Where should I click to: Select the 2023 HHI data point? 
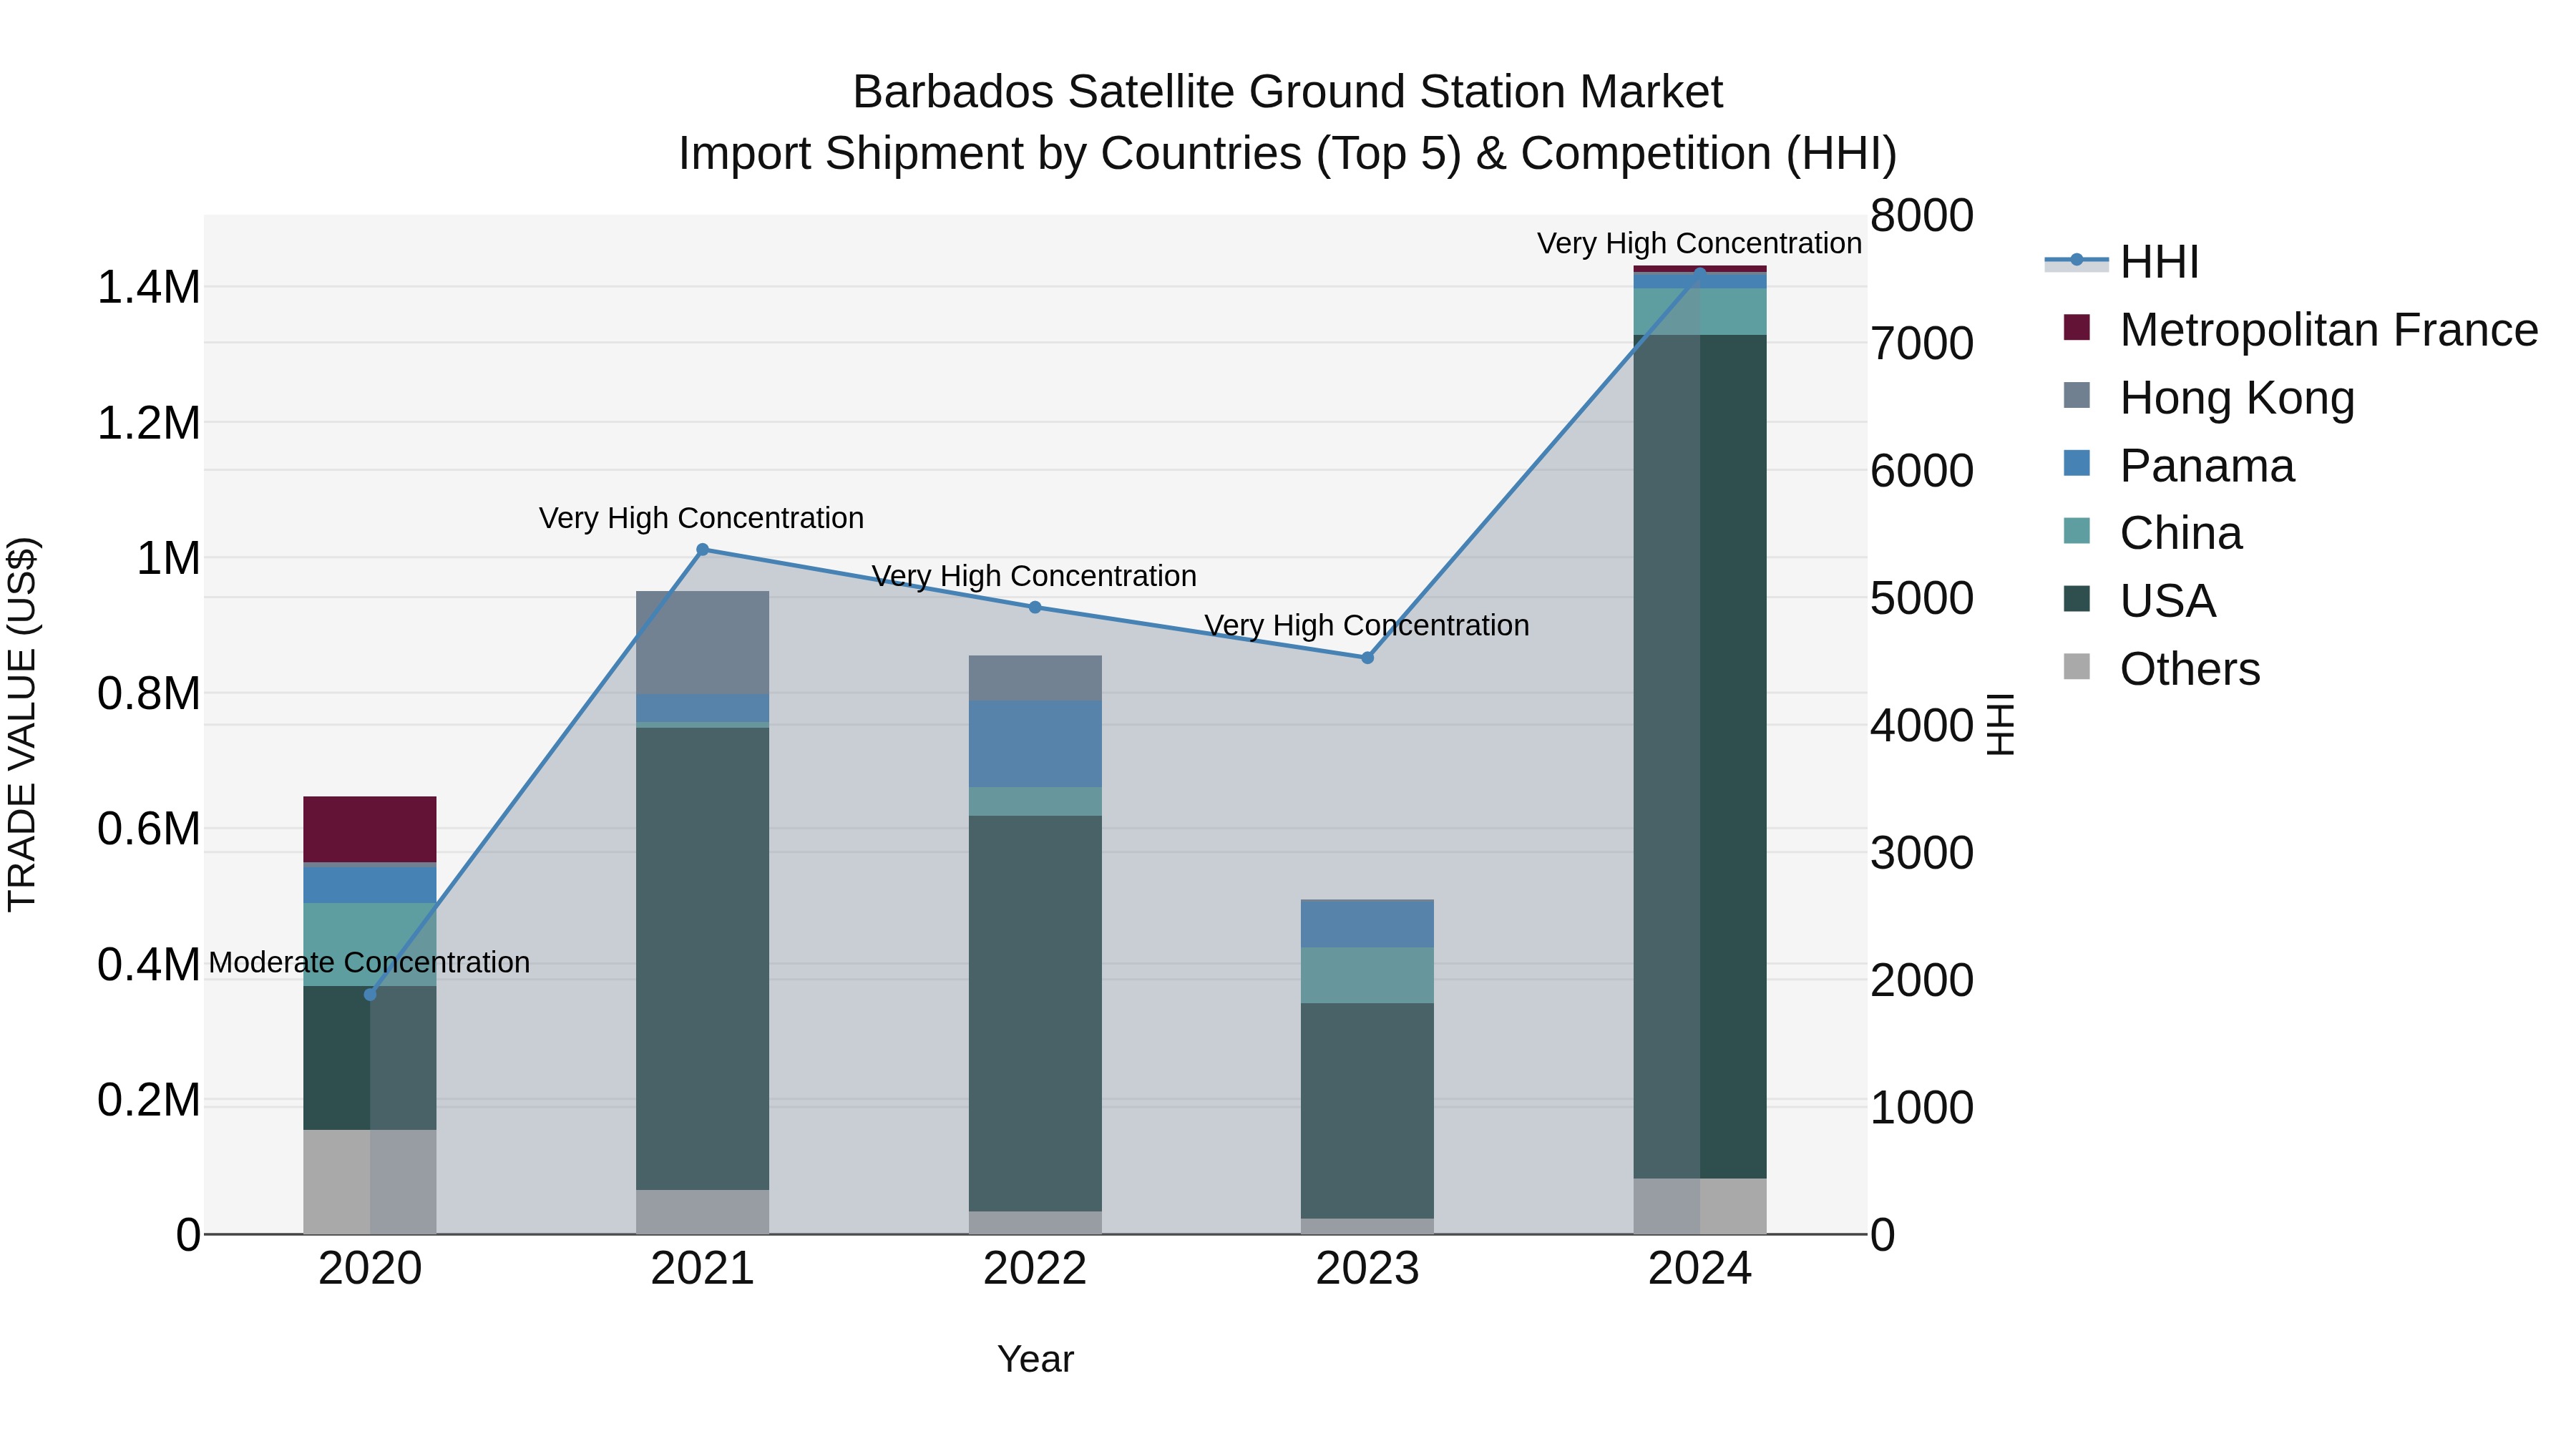[x=1367, y=658]
